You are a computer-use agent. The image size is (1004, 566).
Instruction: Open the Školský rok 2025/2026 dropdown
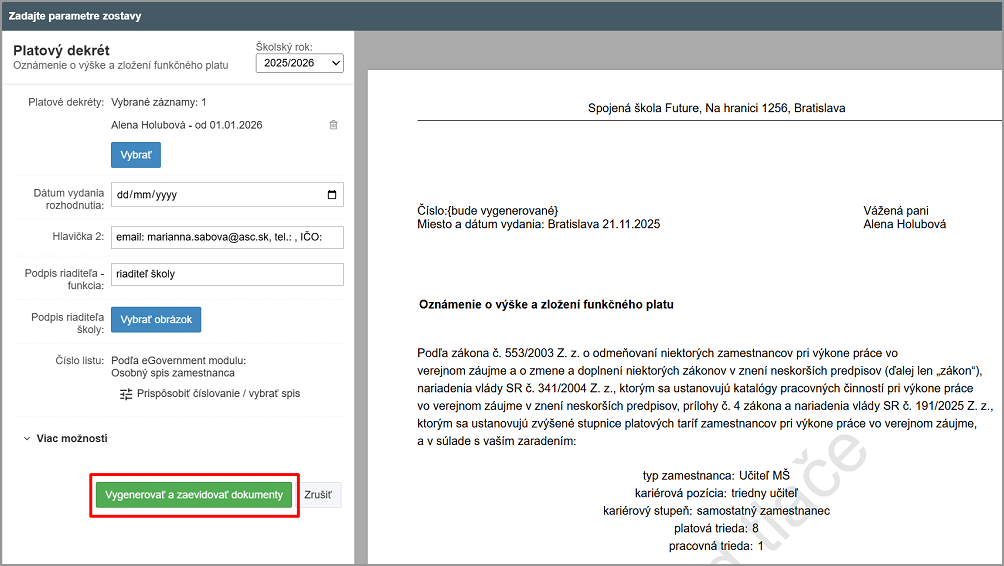pos(299,63)
